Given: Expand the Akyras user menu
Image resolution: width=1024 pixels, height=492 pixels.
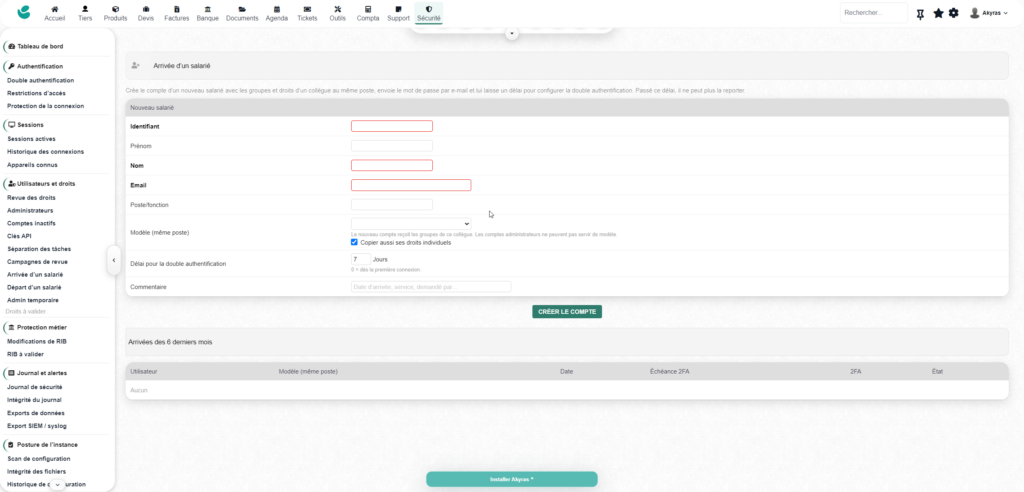Looking at the screenshot, I should (x=989, y=13).
